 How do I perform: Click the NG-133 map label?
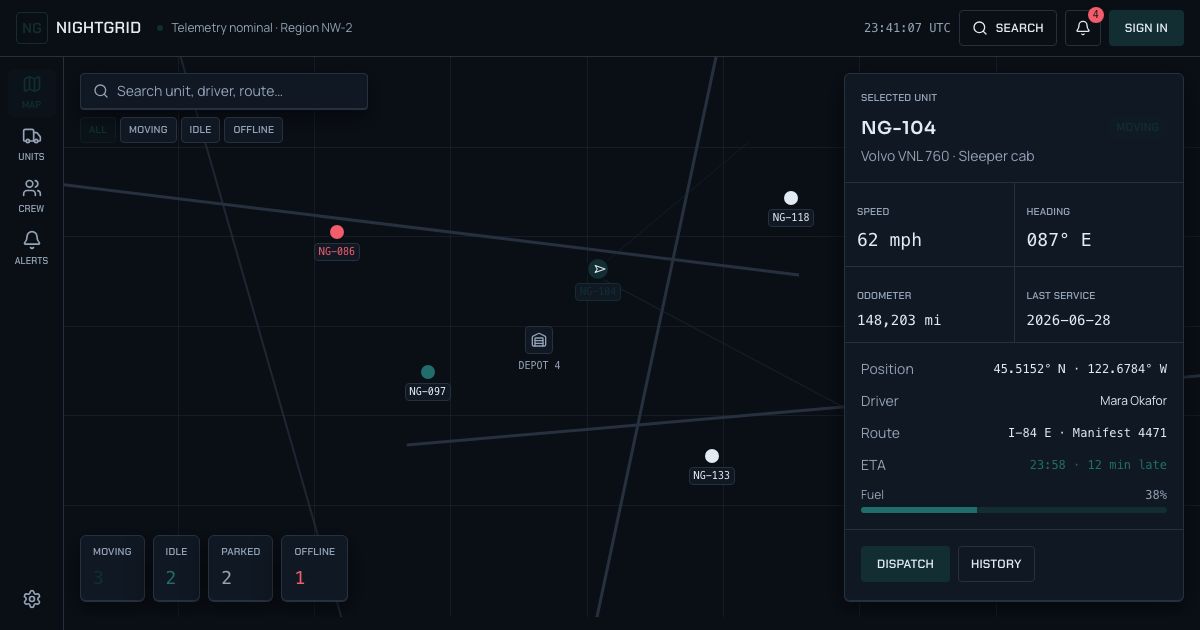pos(712,476)
